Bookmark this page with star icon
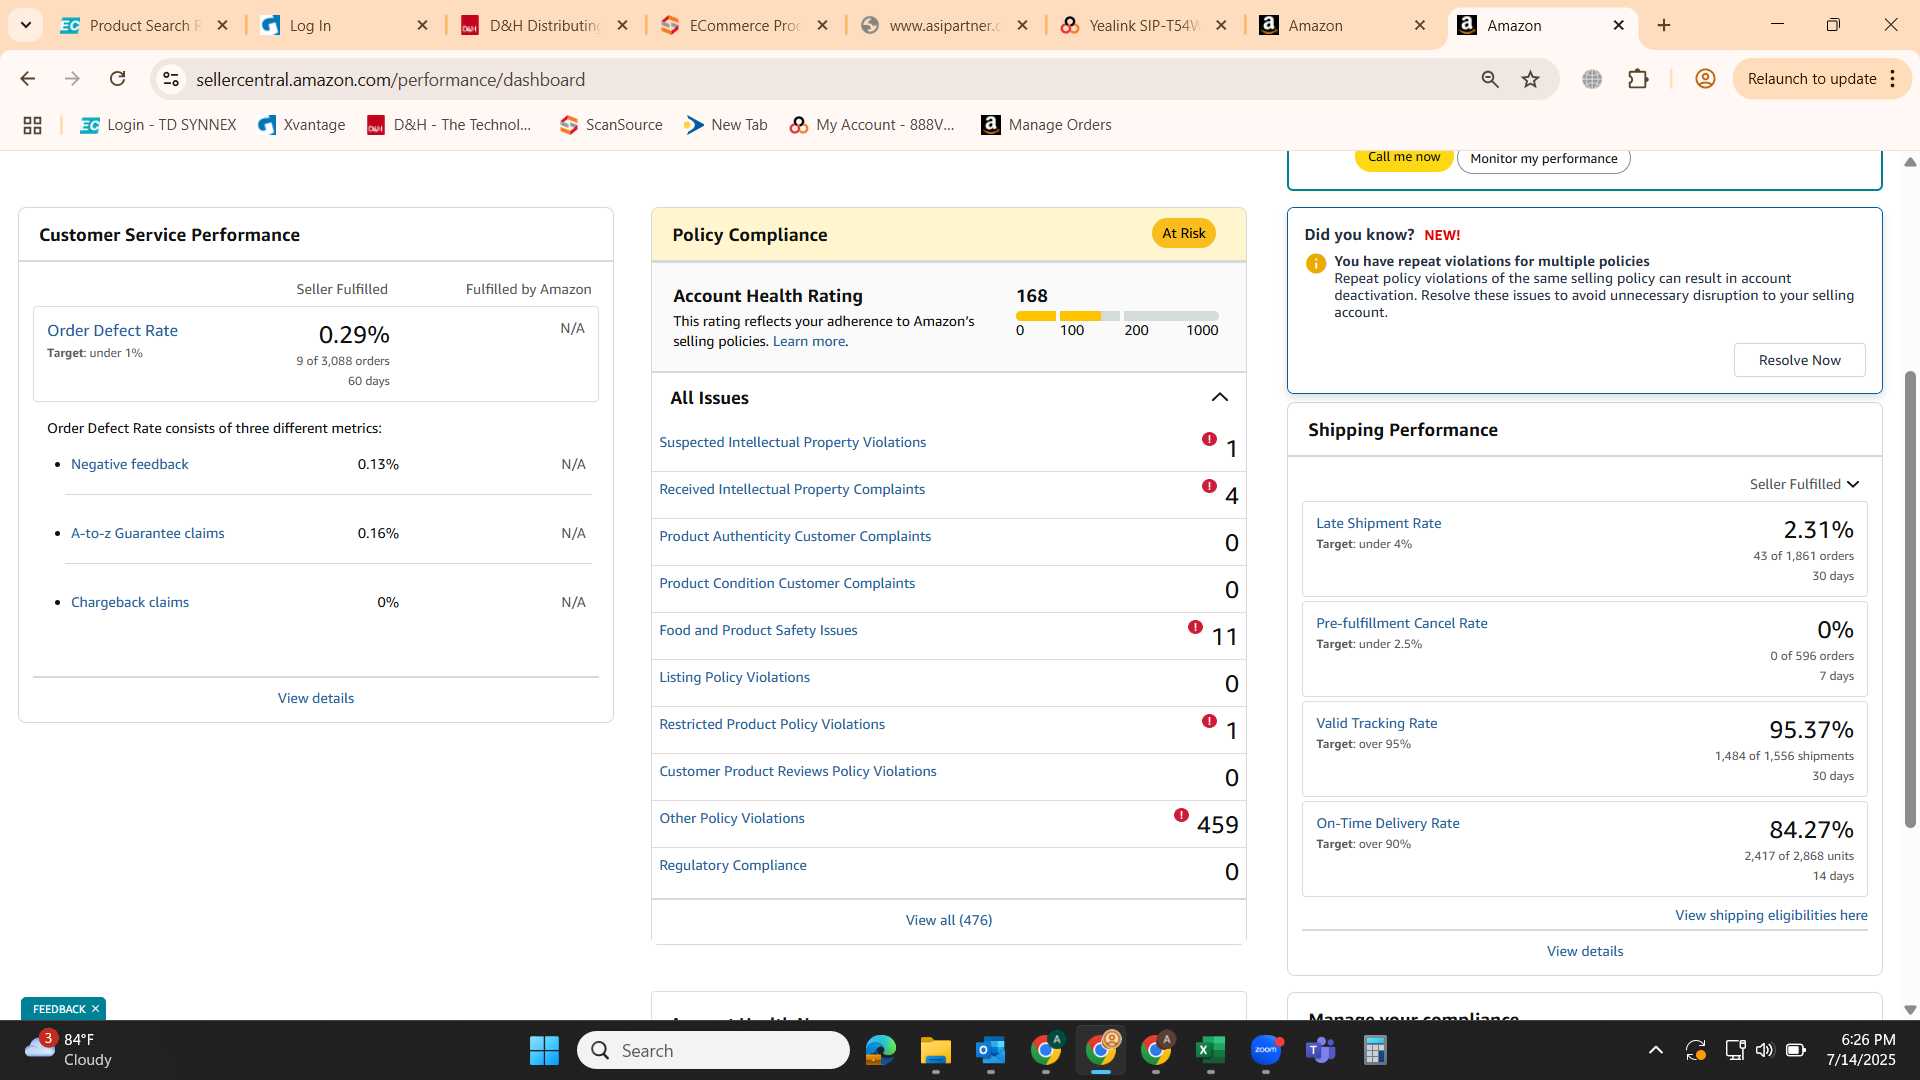1920x1080 pixels. [x=1530, y=79]
